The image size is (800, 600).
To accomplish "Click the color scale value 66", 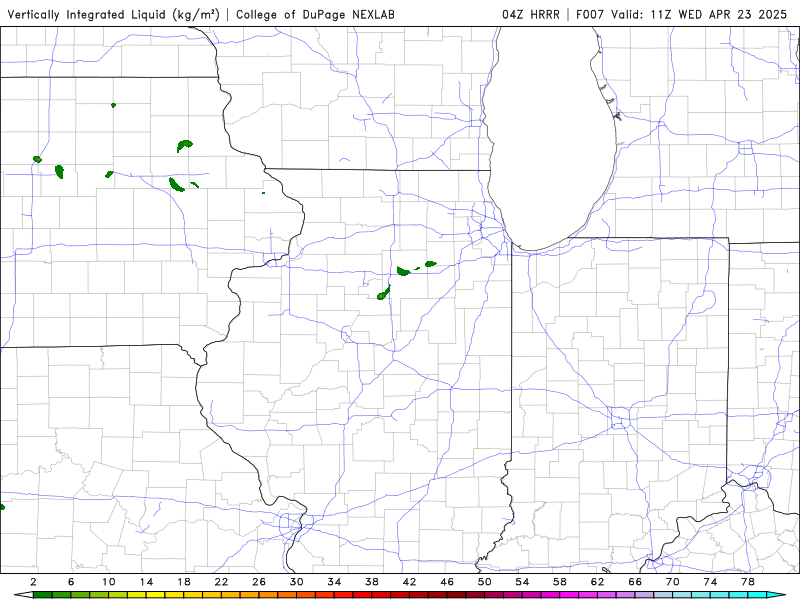I will [x=635, y=582].
